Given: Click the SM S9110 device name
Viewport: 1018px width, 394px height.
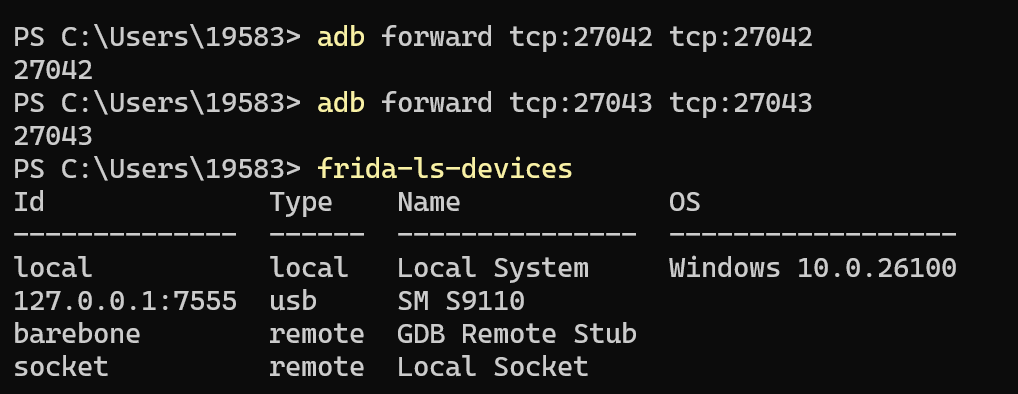Looking at the screenshot, I should coord(460,301).
